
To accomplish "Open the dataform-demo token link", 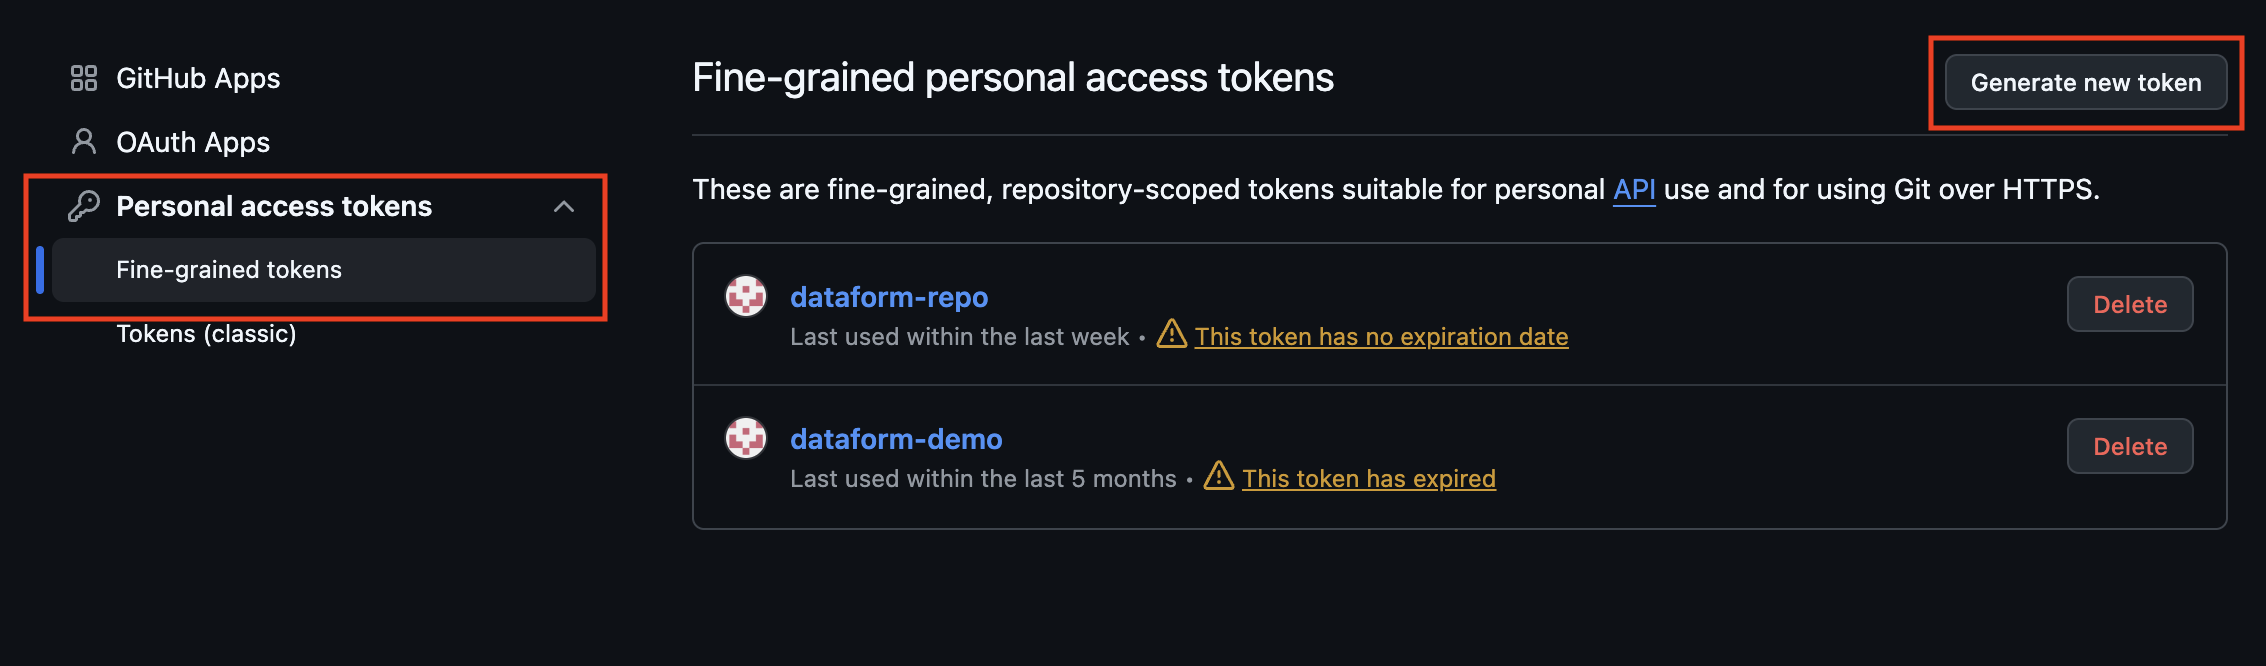I will click(896, 439).
